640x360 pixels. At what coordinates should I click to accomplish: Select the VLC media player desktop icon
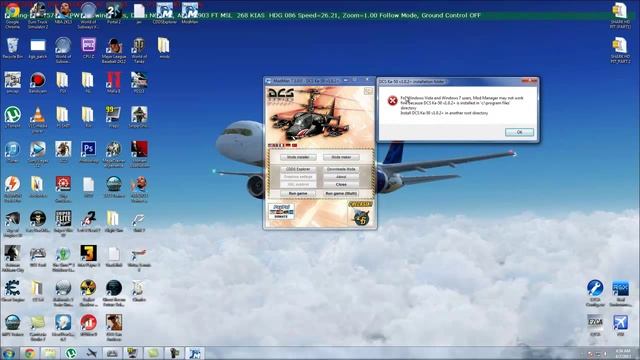(38, 120)
